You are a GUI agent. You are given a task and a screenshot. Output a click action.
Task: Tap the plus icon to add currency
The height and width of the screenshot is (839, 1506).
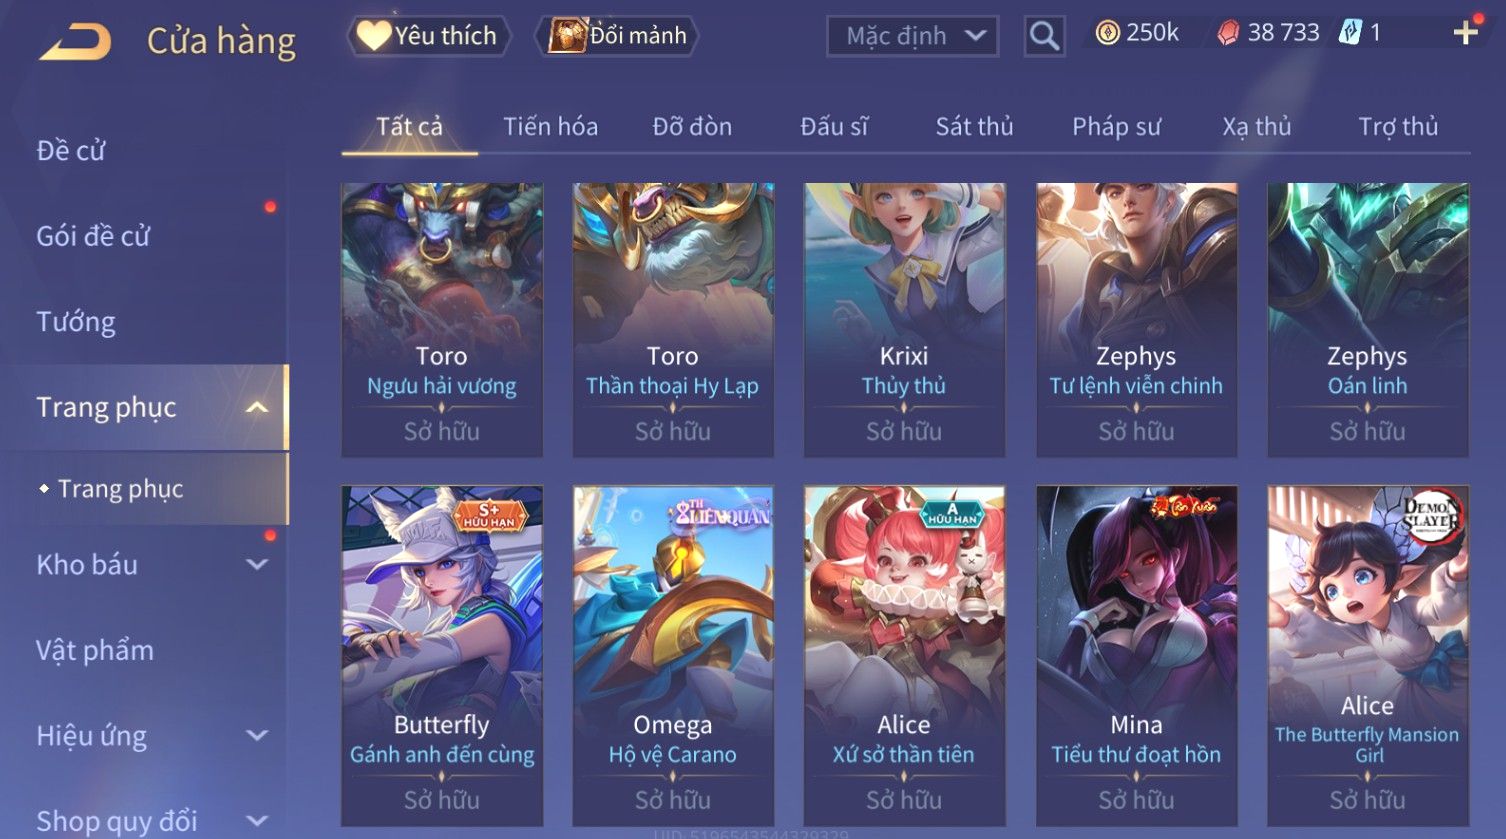click(x=1465, y=33)
